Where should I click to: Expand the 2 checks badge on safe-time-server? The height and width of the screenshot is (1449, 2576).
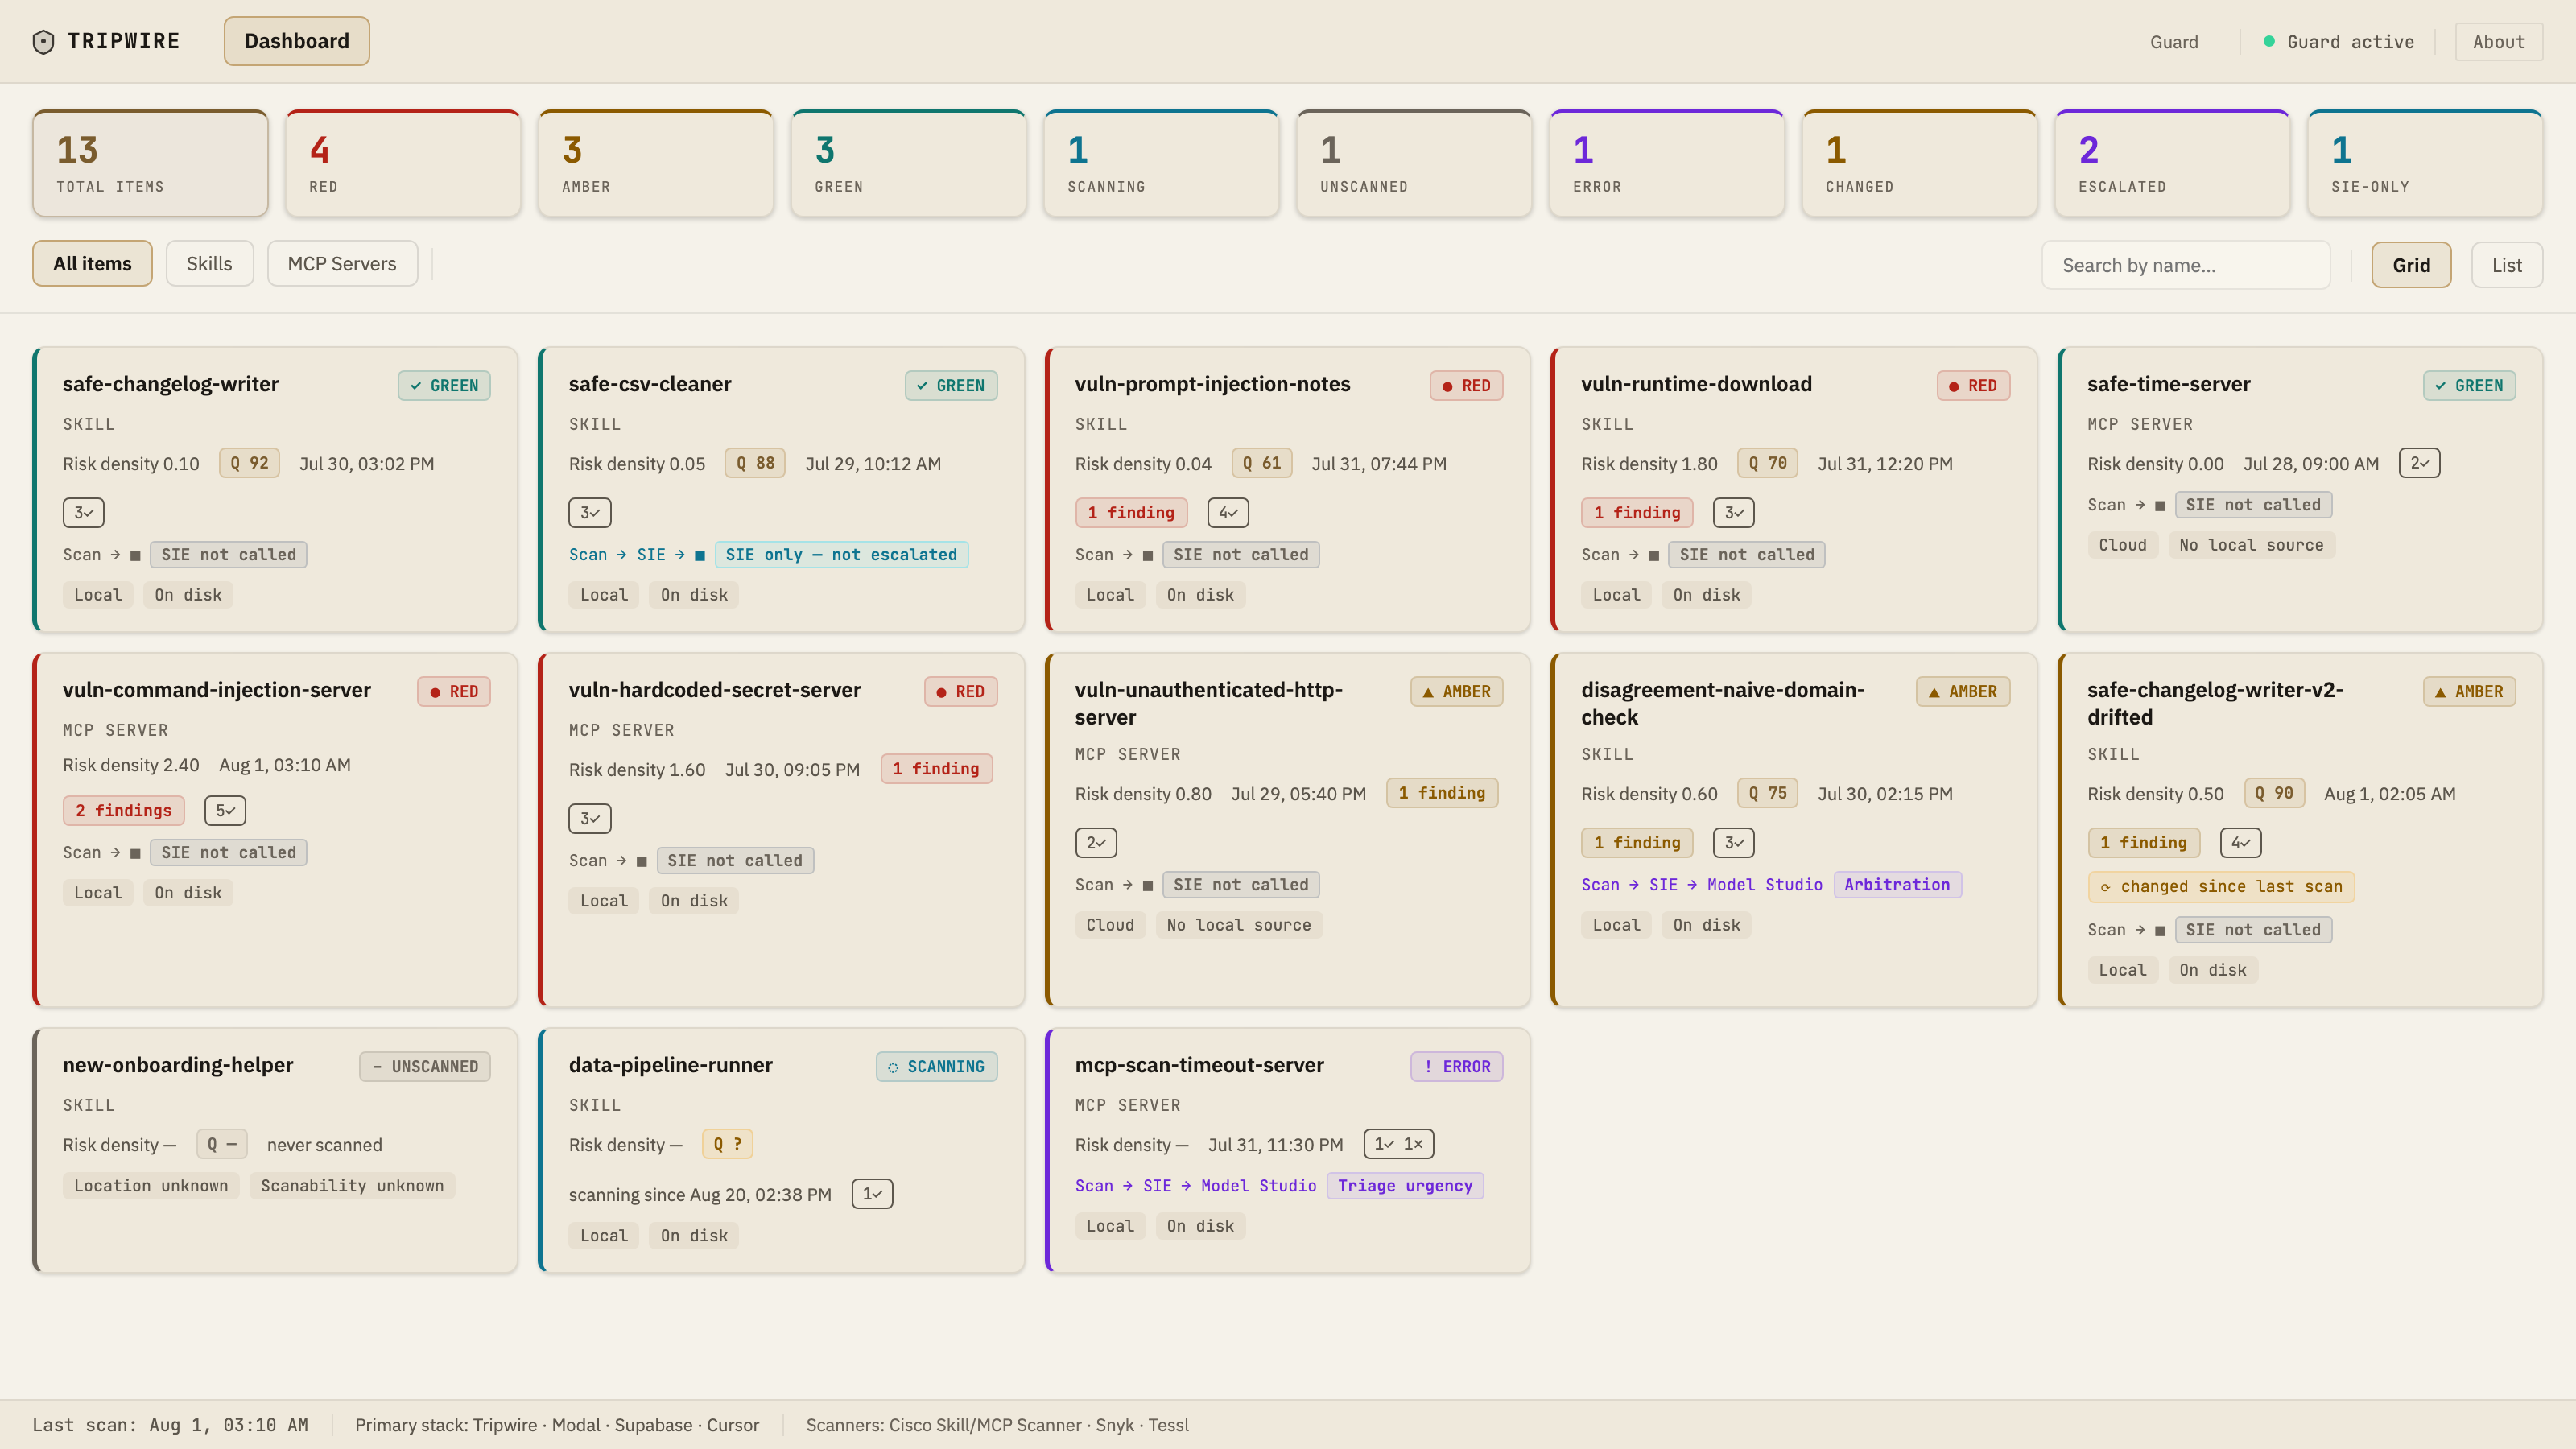pyautogui.click(x=2419, y=463)
